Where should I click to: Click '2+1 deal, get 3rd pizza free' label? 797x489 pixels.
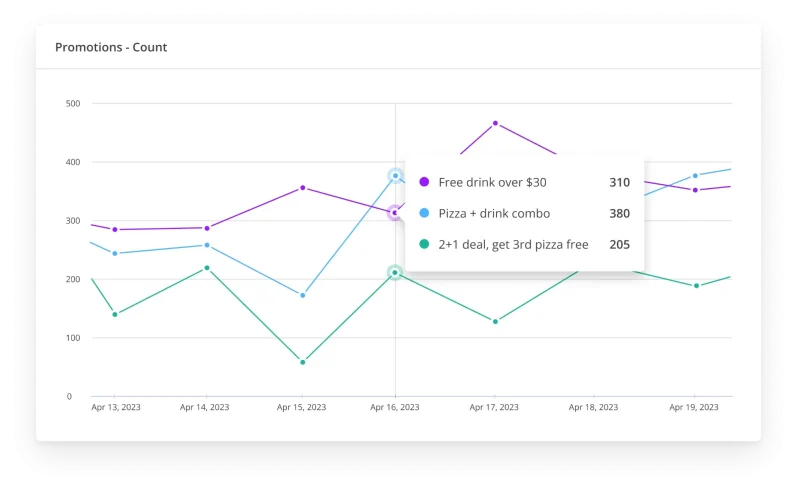click(x=513, y=244)
